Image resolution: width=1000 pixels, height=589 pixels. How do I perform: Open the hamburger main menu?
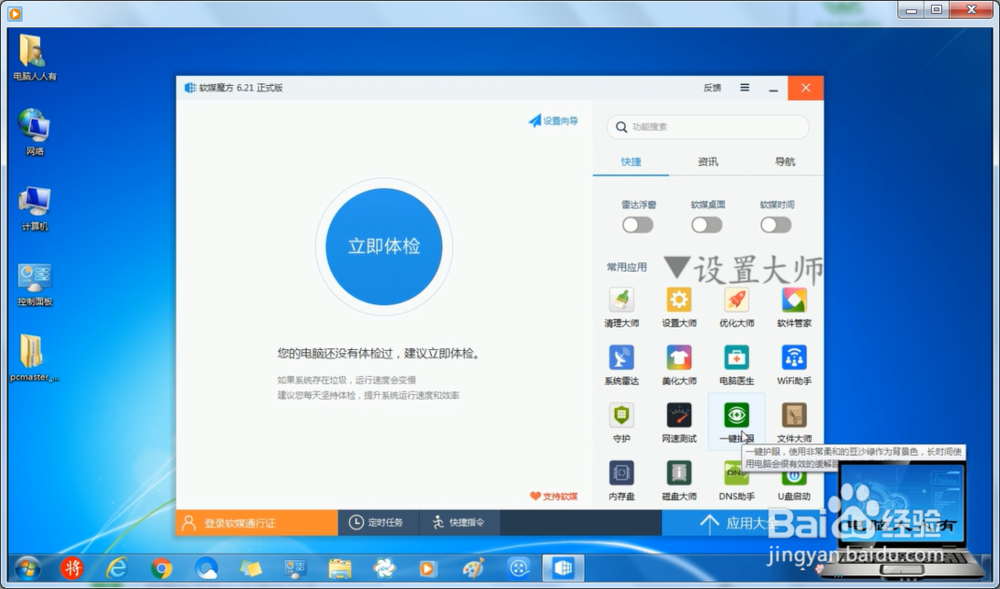[744, 87]
